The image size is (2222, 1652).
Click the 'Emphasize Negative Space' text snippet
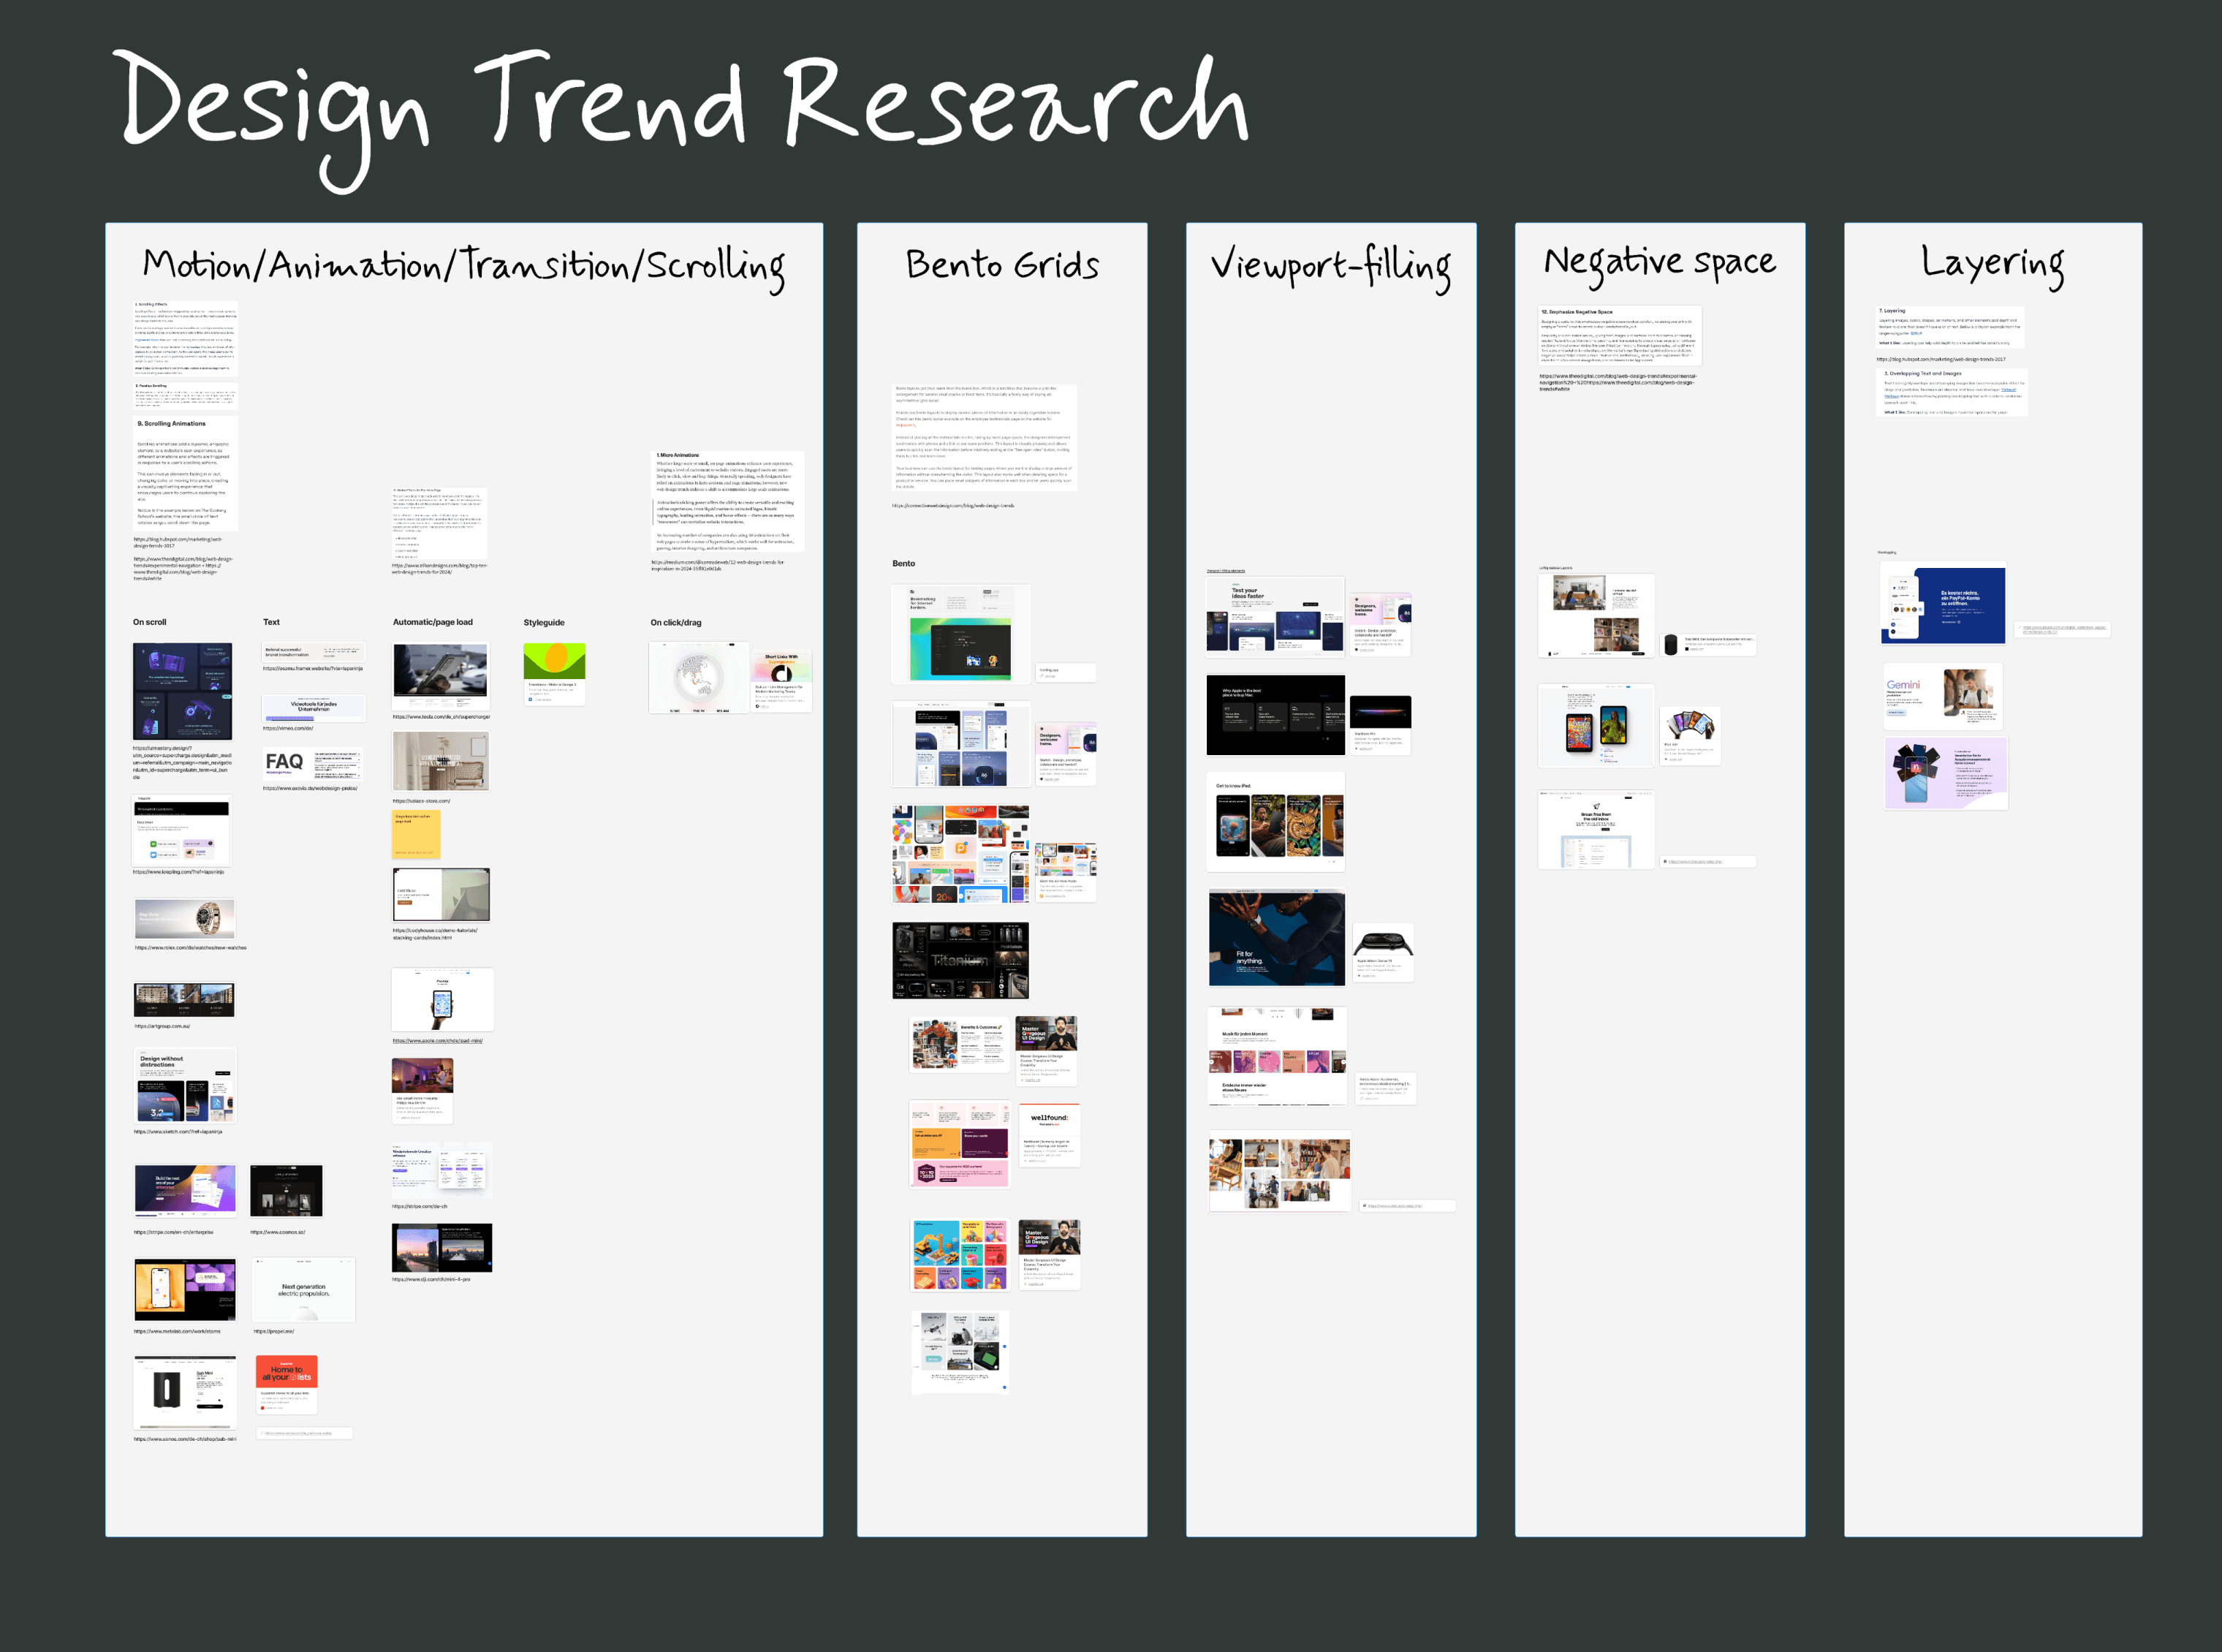point(1619,336)
